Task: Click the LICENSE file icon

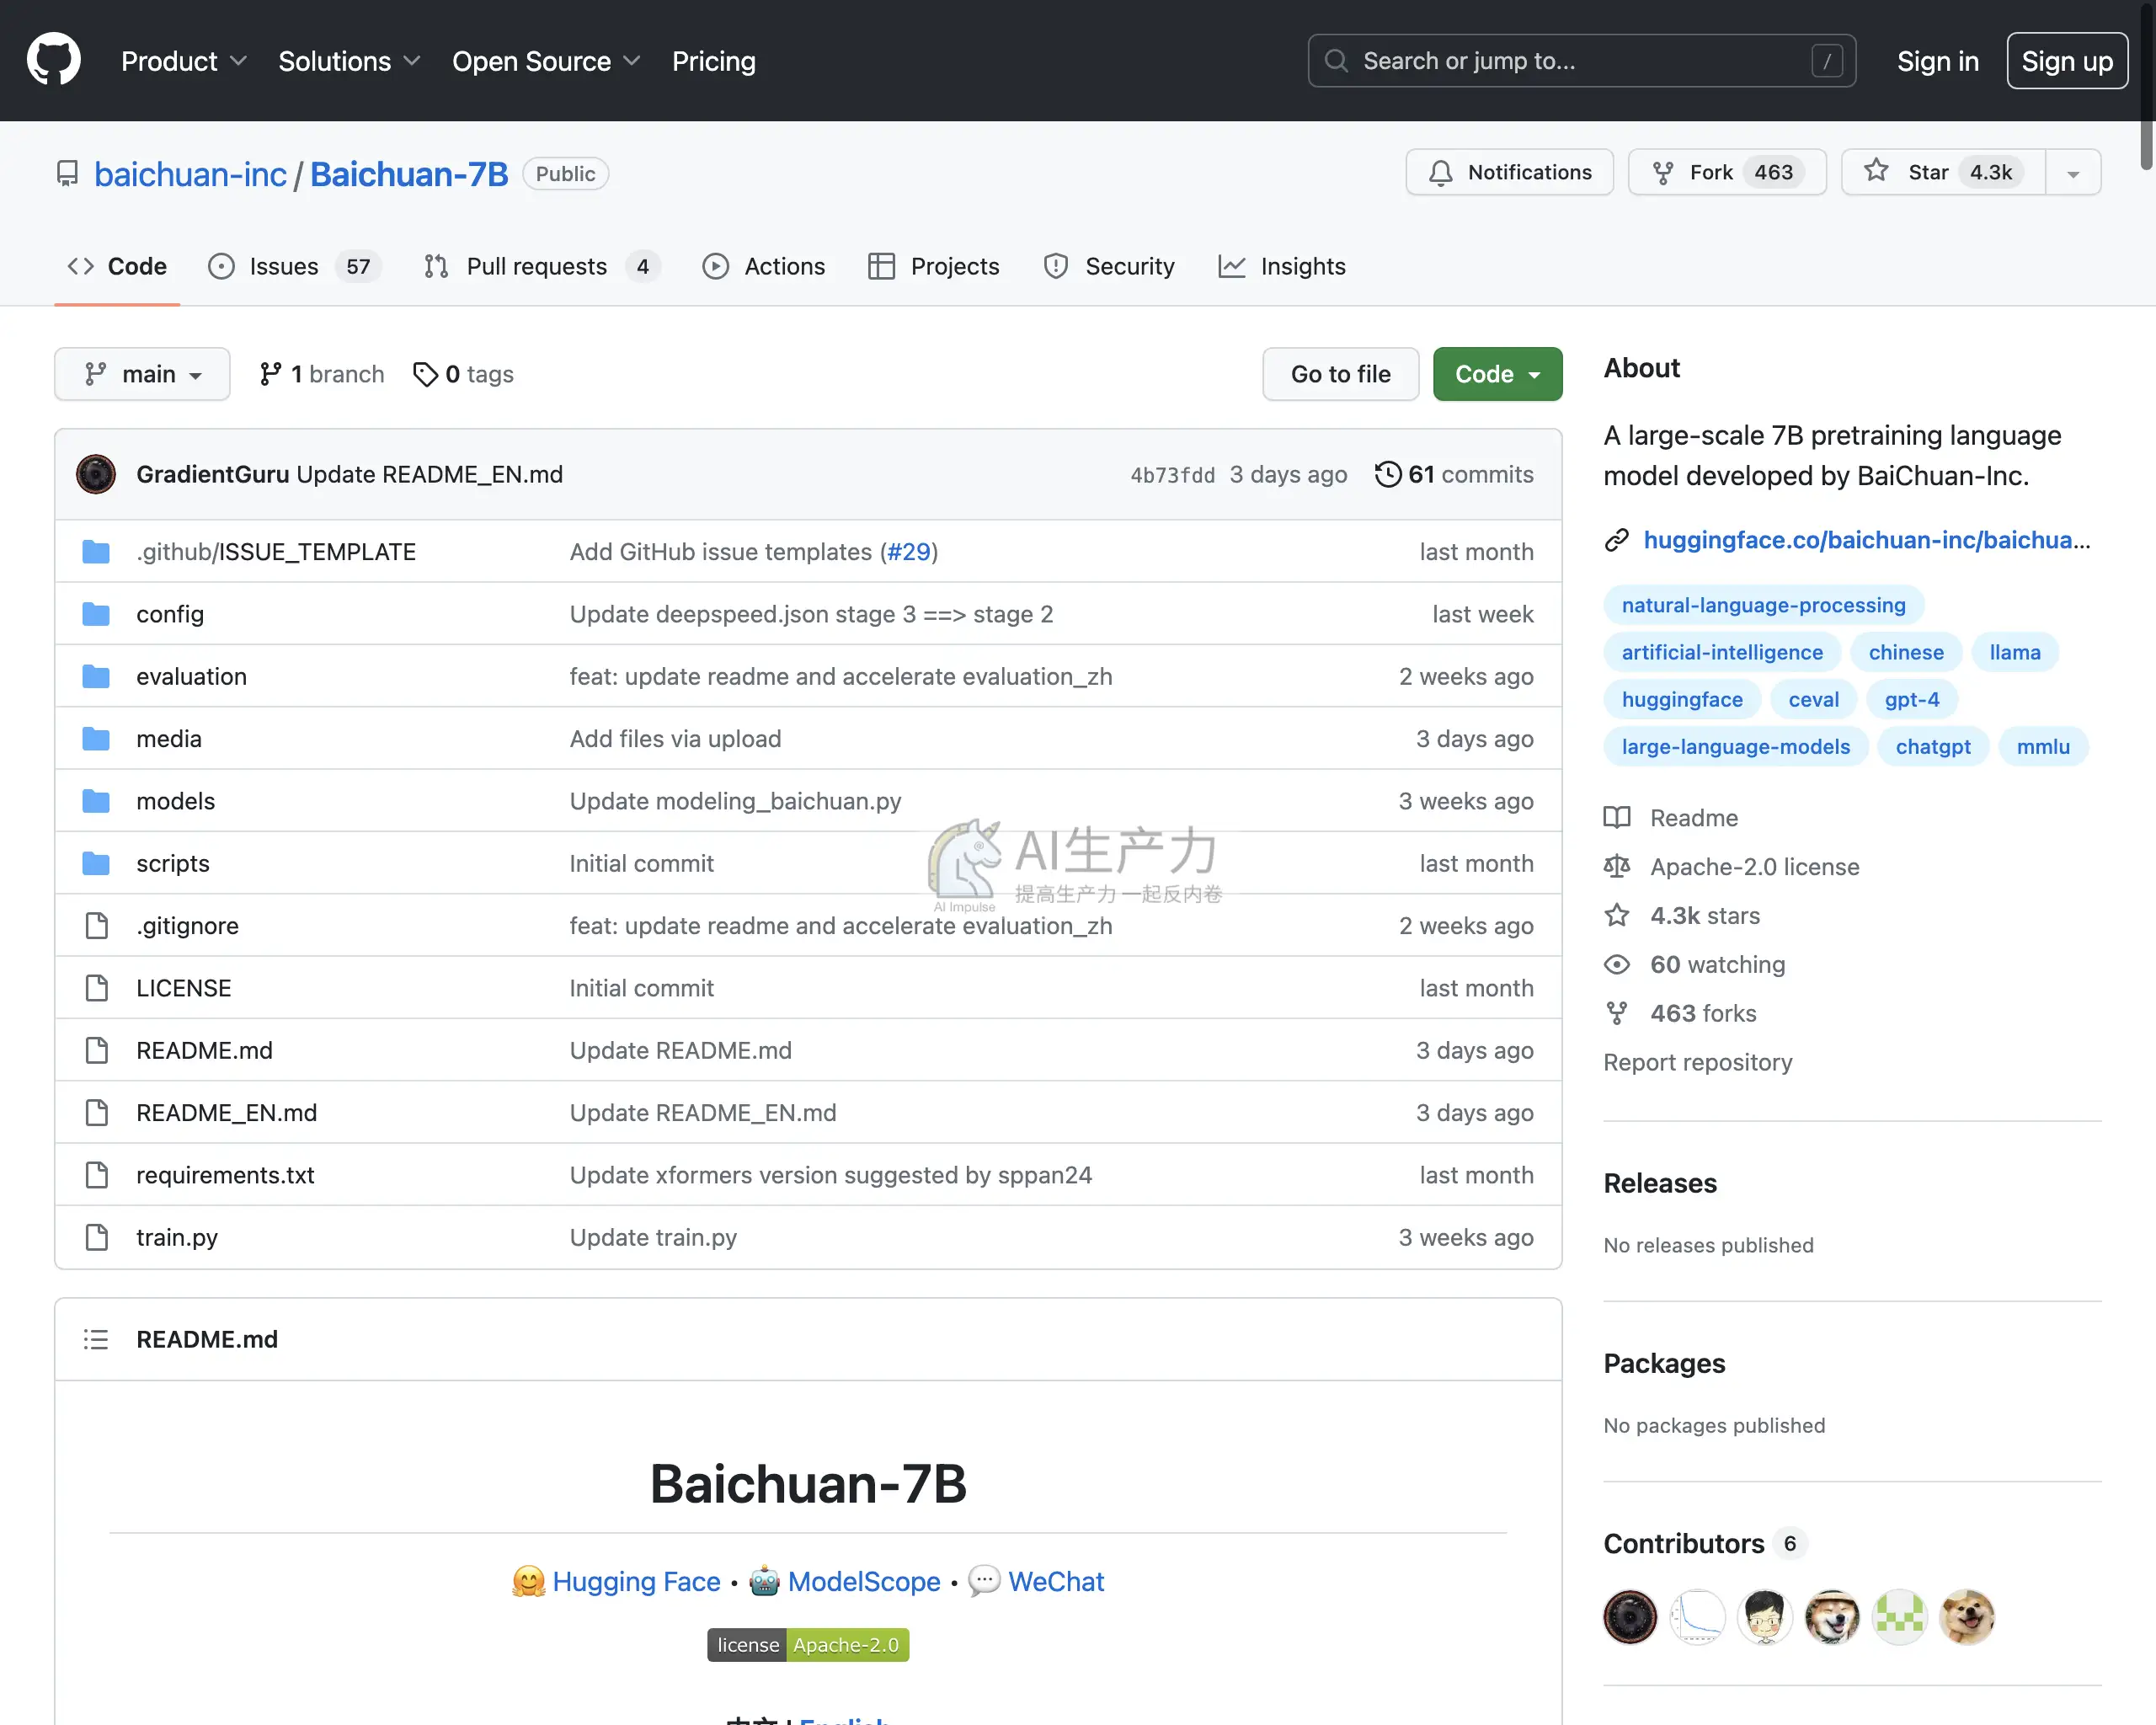Action: point(97,988)
